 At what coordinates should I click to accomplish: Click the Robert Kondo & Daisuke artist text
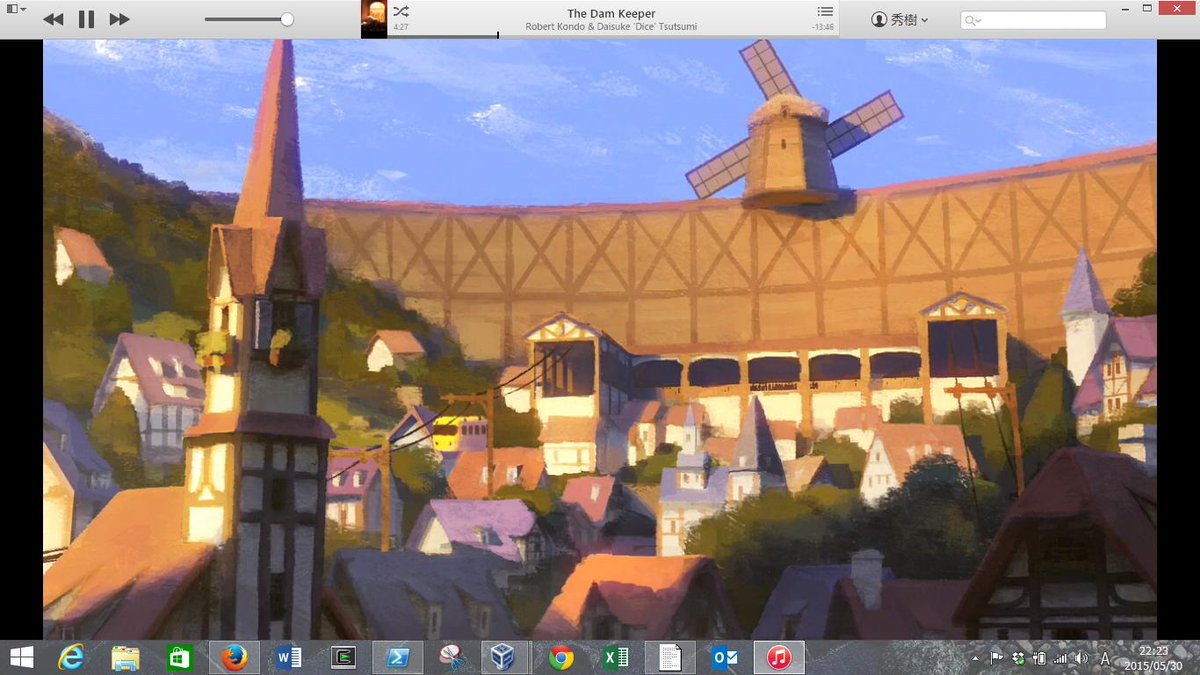pos(611,26)
